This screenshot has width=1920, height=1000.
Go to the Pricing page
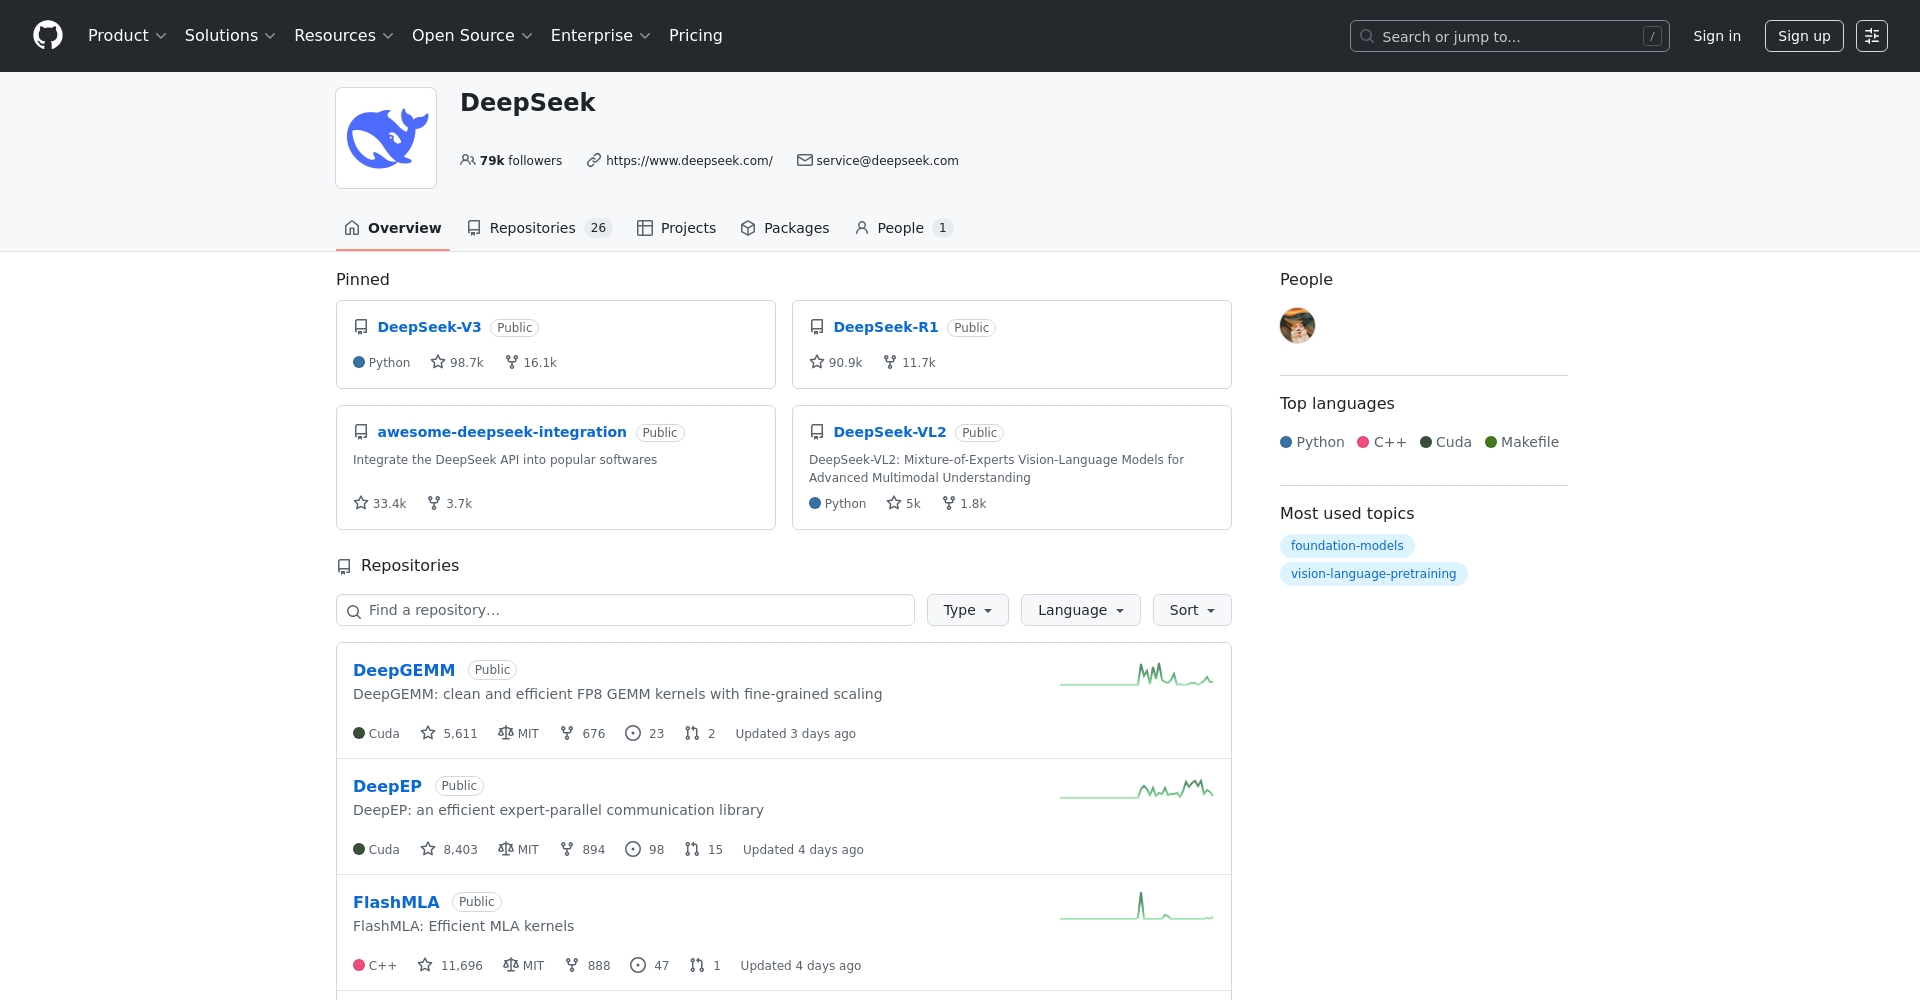696,36
